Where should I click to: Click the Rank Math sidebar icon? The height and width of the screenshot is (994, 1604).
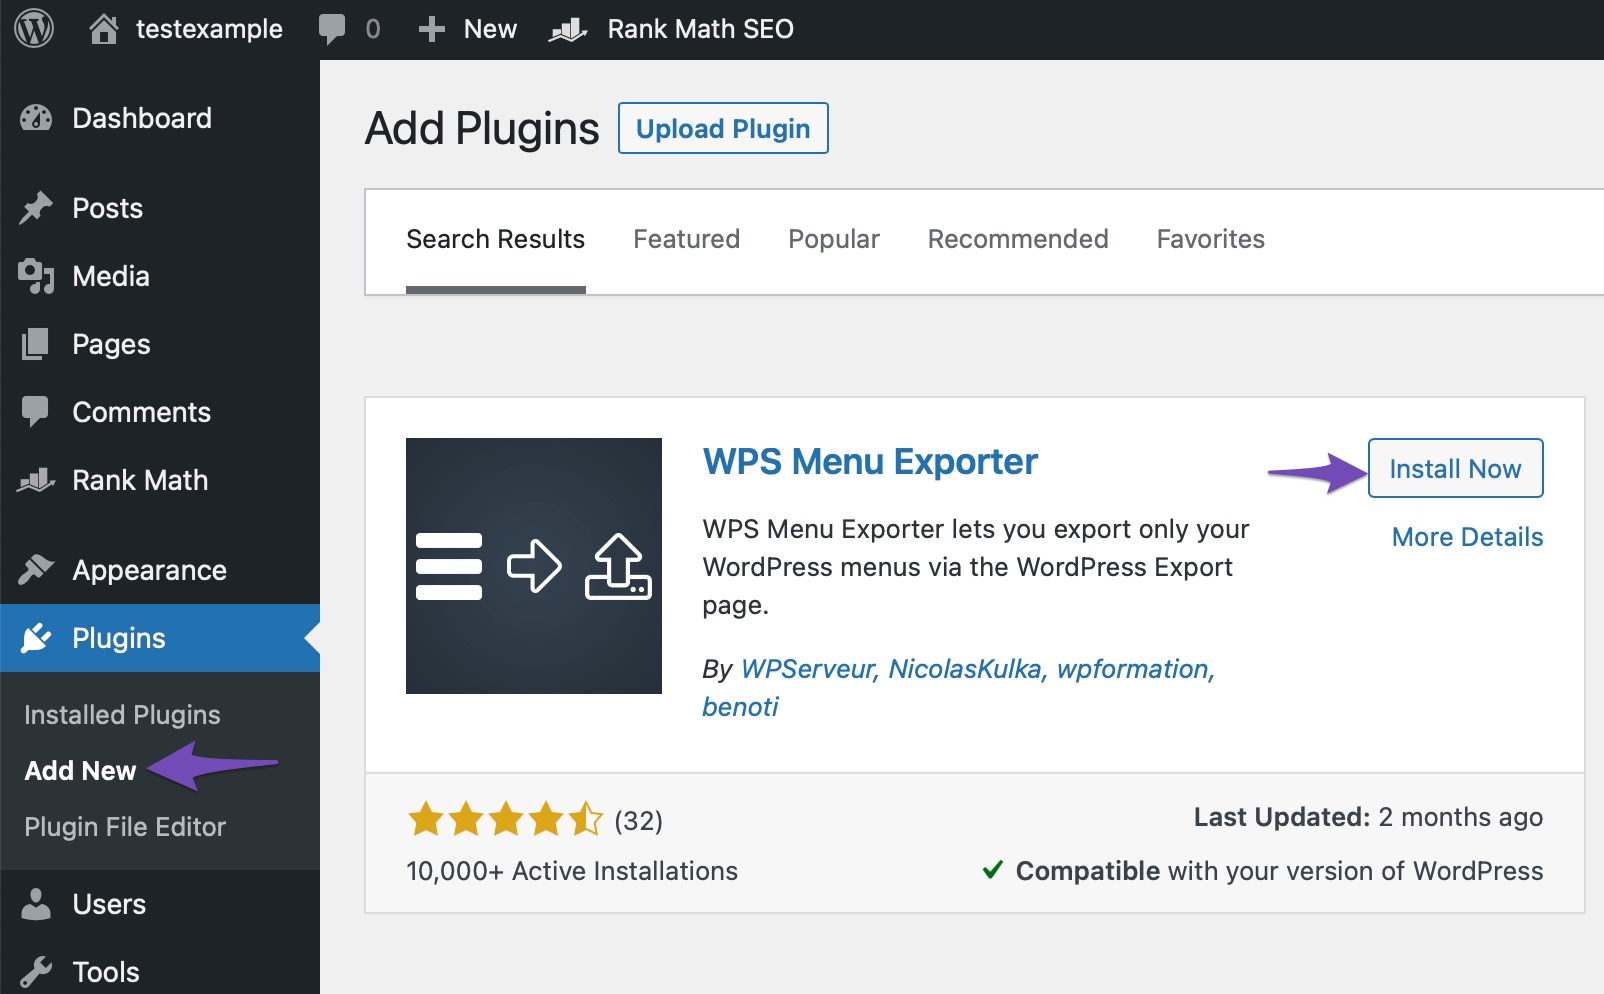36,480
